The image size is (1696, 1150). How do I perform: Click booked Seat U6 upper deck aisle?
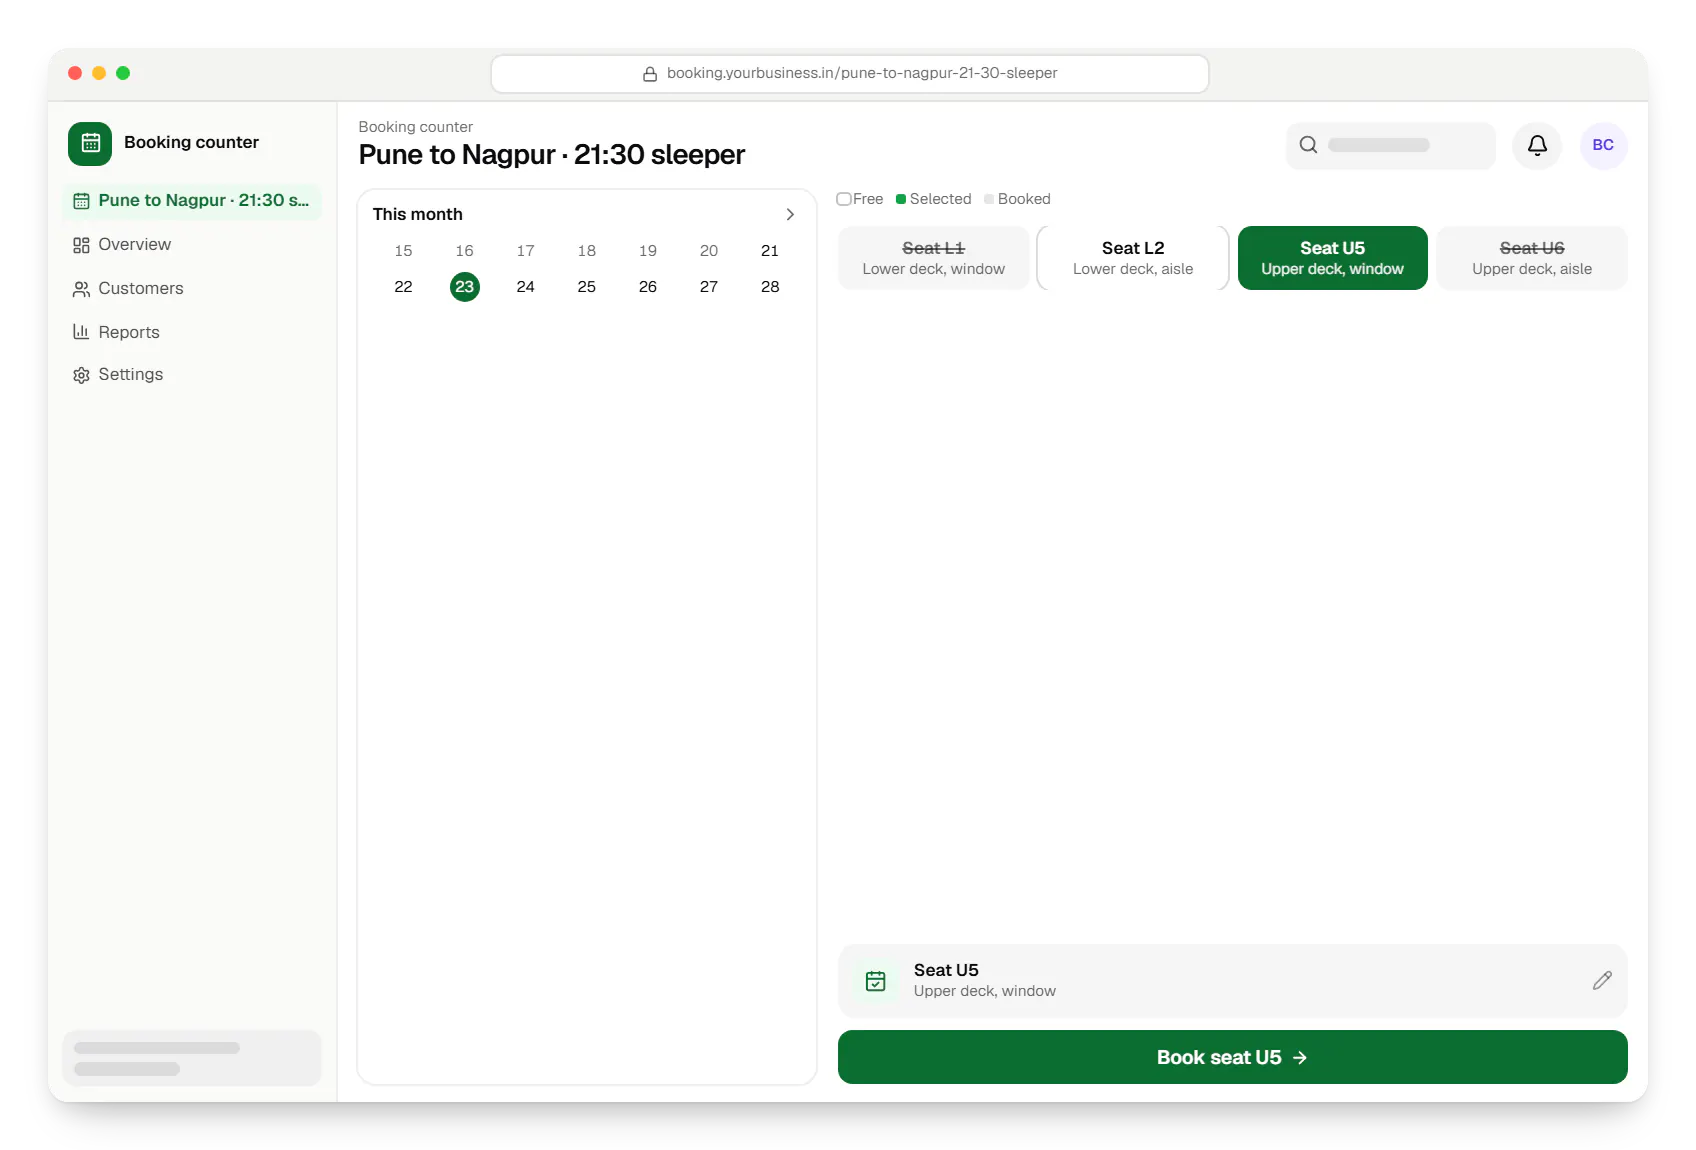point(1532,258)
